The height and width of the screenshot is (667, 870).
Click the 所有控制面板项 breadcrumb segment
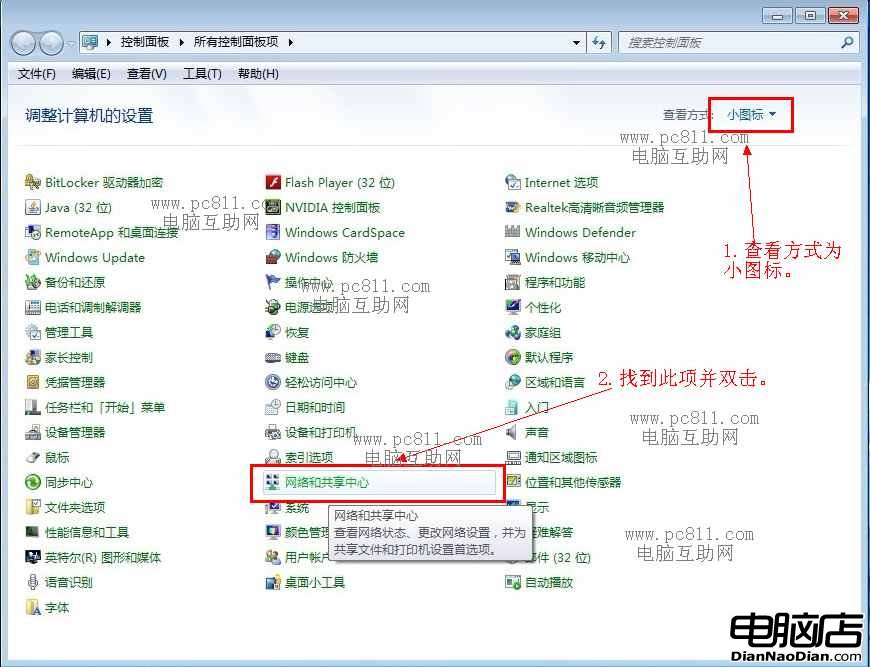(x=236, y=42)
